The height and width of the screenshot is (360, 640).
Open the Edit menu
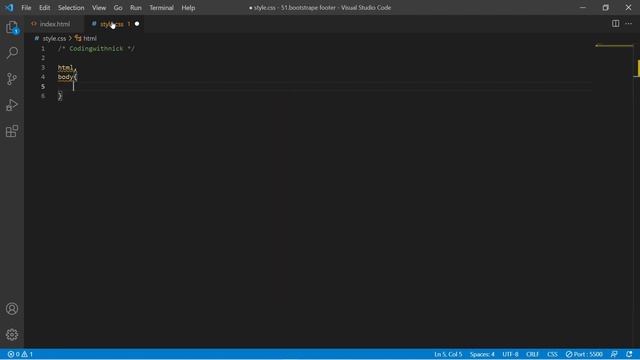pos(44,8)
